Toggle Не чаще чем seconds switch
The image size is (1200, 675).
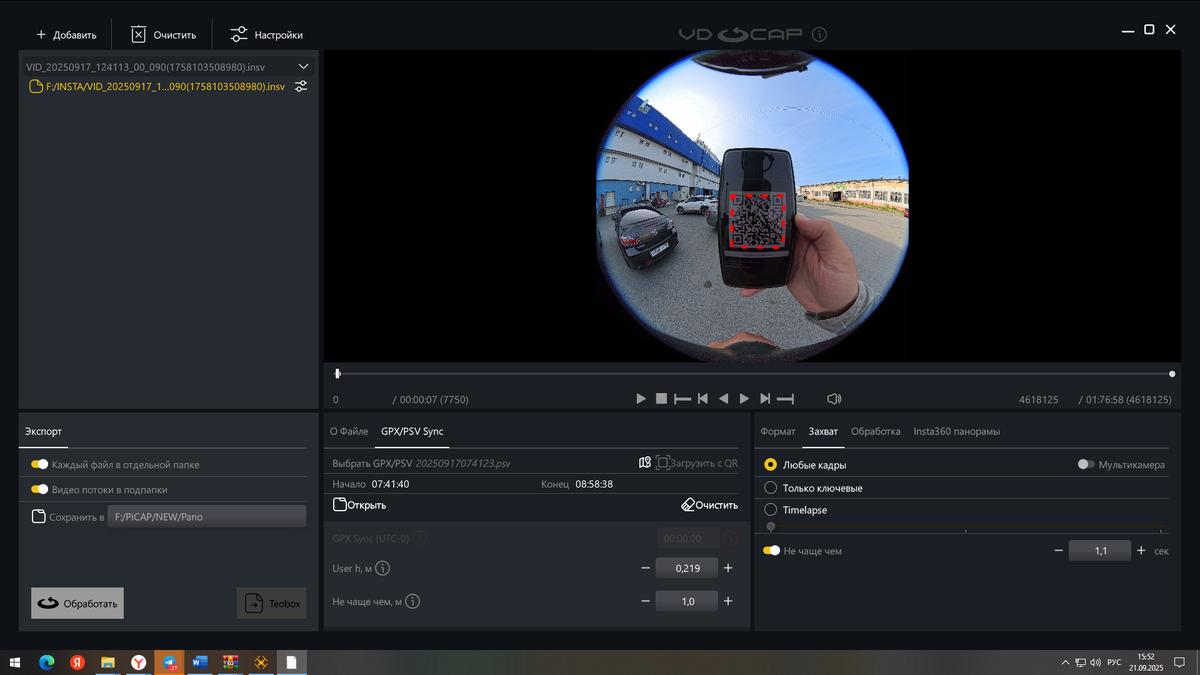tap(771, 550)
